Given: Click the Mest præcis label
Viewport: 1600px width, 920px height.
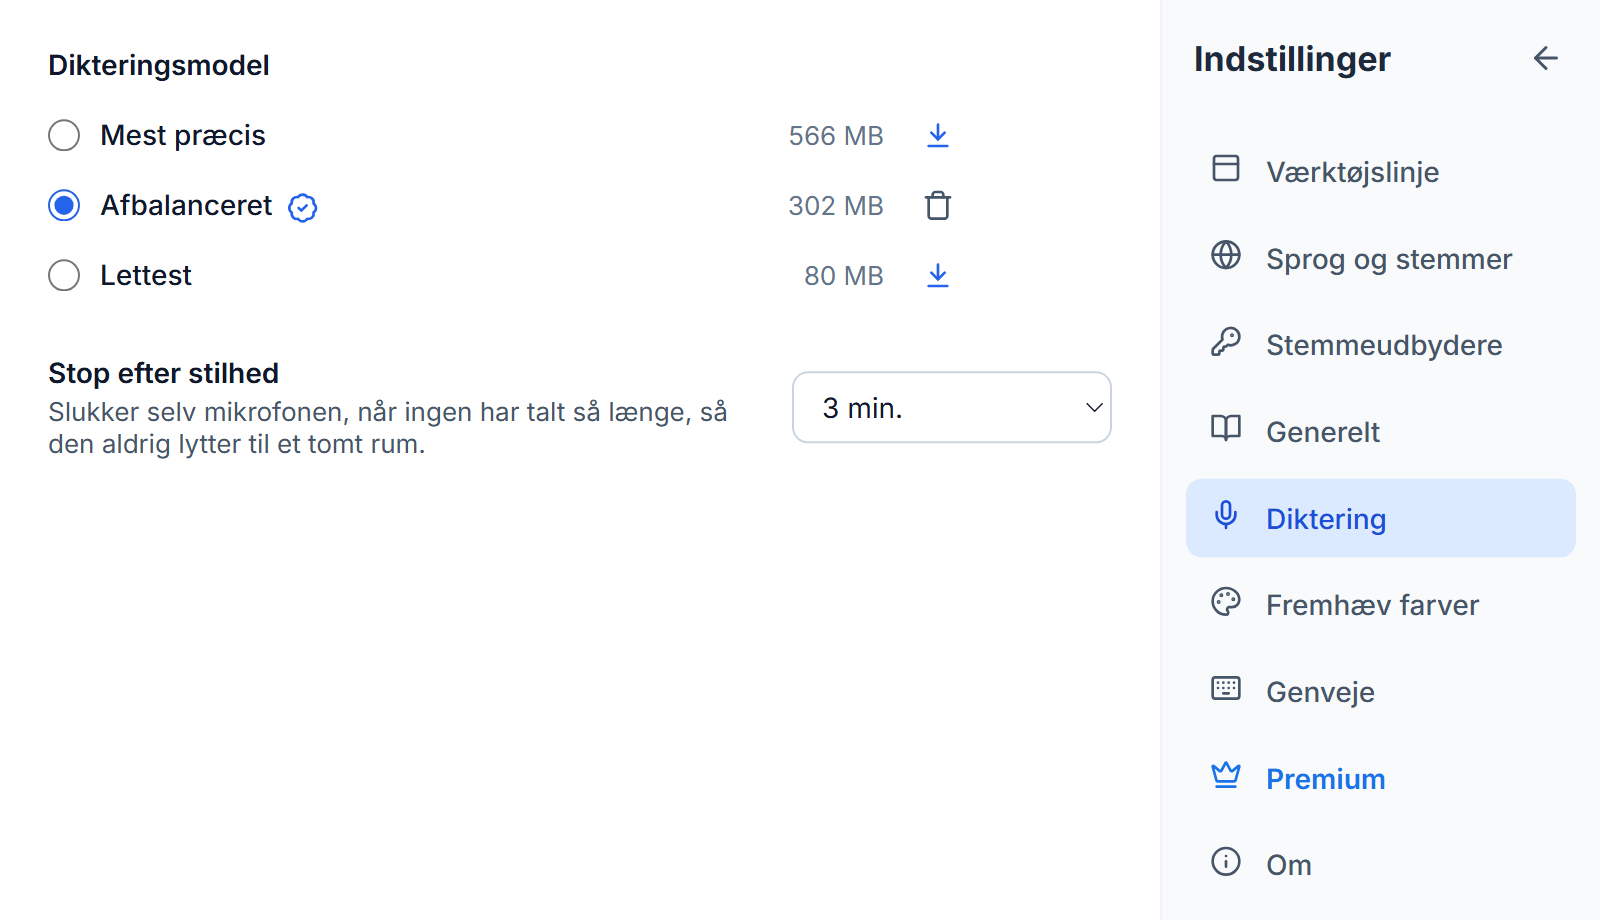Looking at the screenshot, I should [x=183, y=135].
